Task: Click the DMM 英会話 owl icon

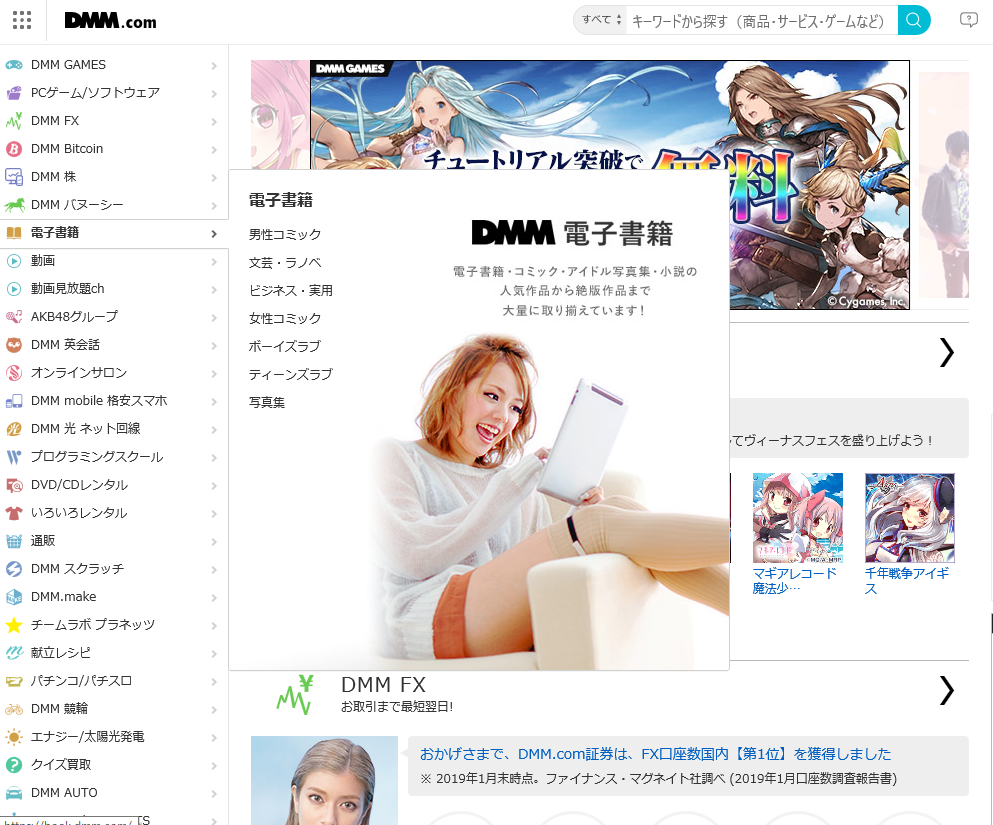Action: [14, 345]
